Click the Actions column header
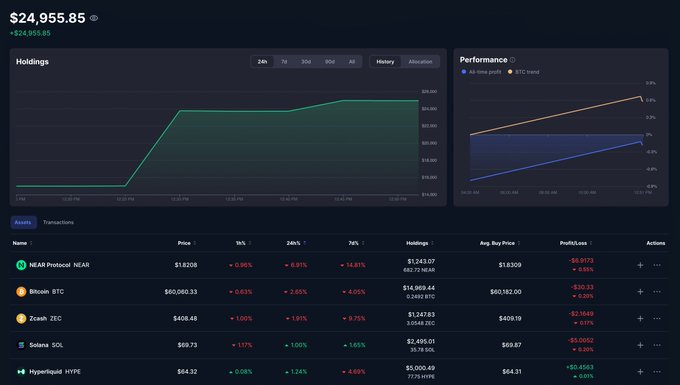The height and width of the screenshot is (385, 680). [656, 243]
